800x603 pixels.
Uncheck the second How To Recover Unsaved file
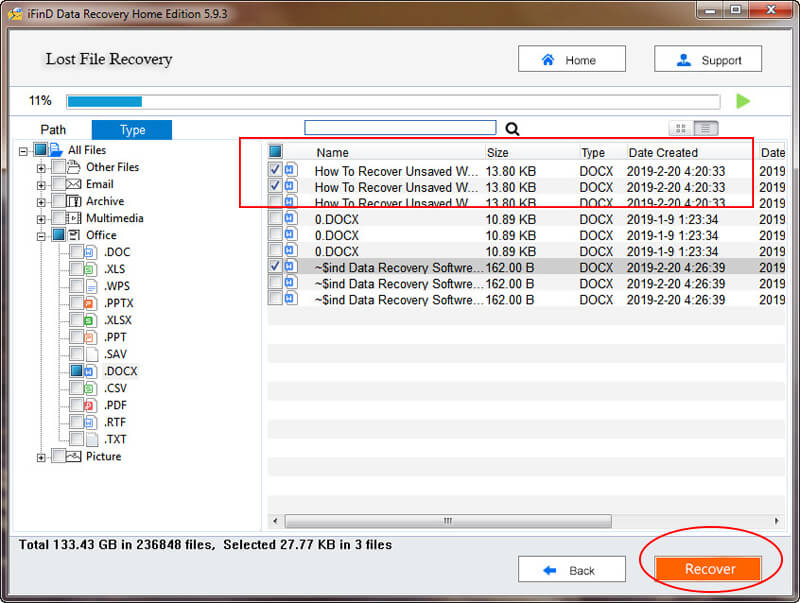pyautogui.click(x=275, y=185)
